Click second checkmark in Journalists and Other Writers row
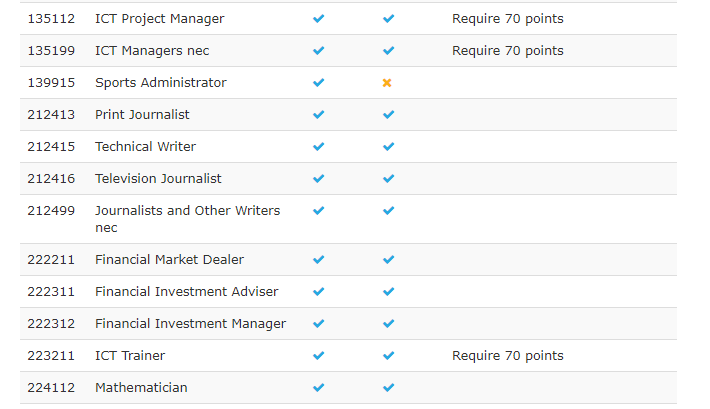Image resolution: width=710 pixels, height=409 pixels. (388, 211)
